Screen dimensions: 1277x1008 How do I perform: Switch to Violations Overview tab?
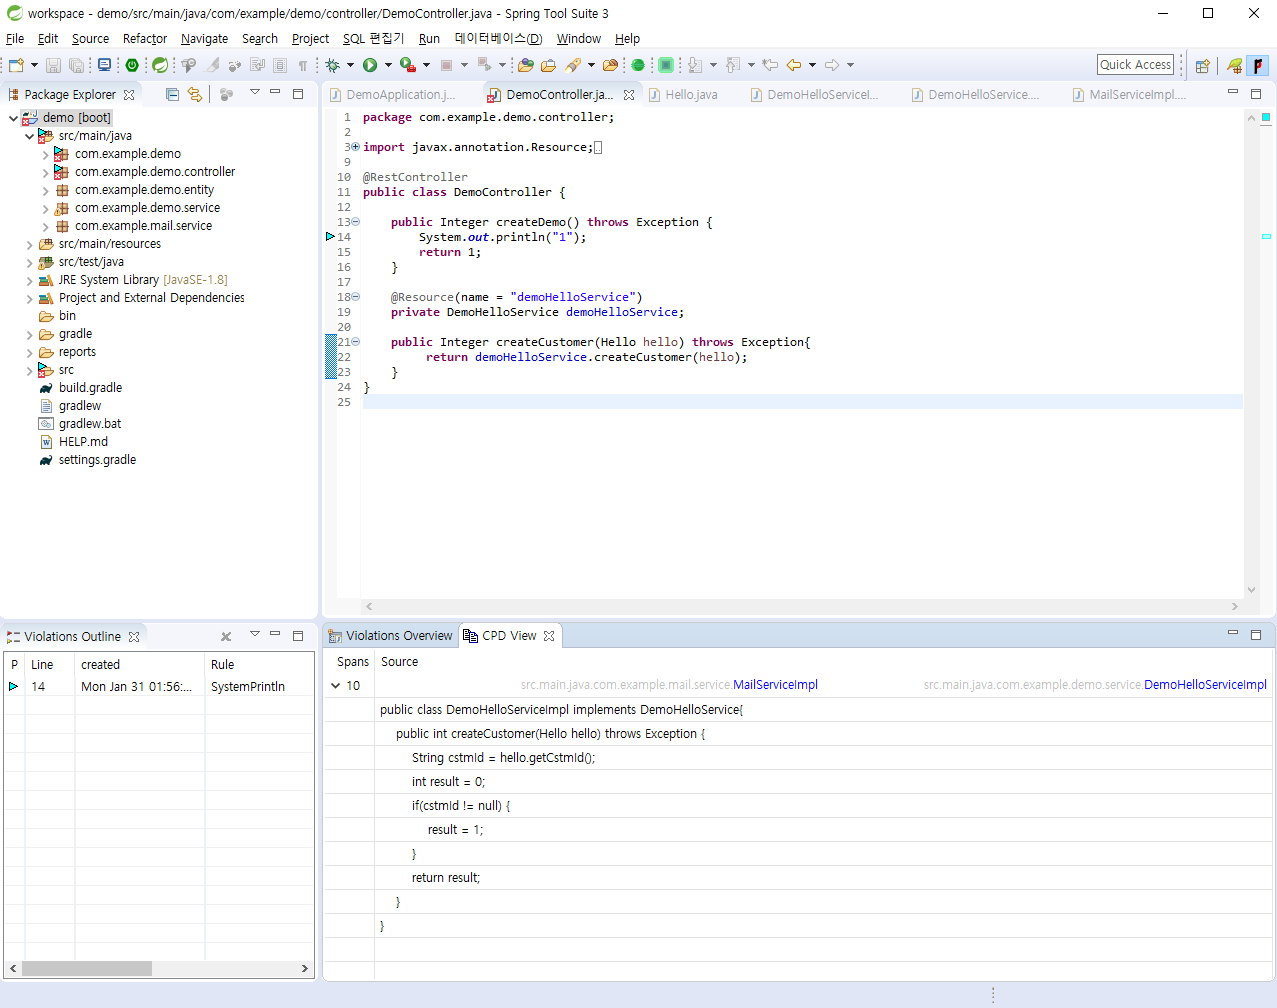point(390,636)
